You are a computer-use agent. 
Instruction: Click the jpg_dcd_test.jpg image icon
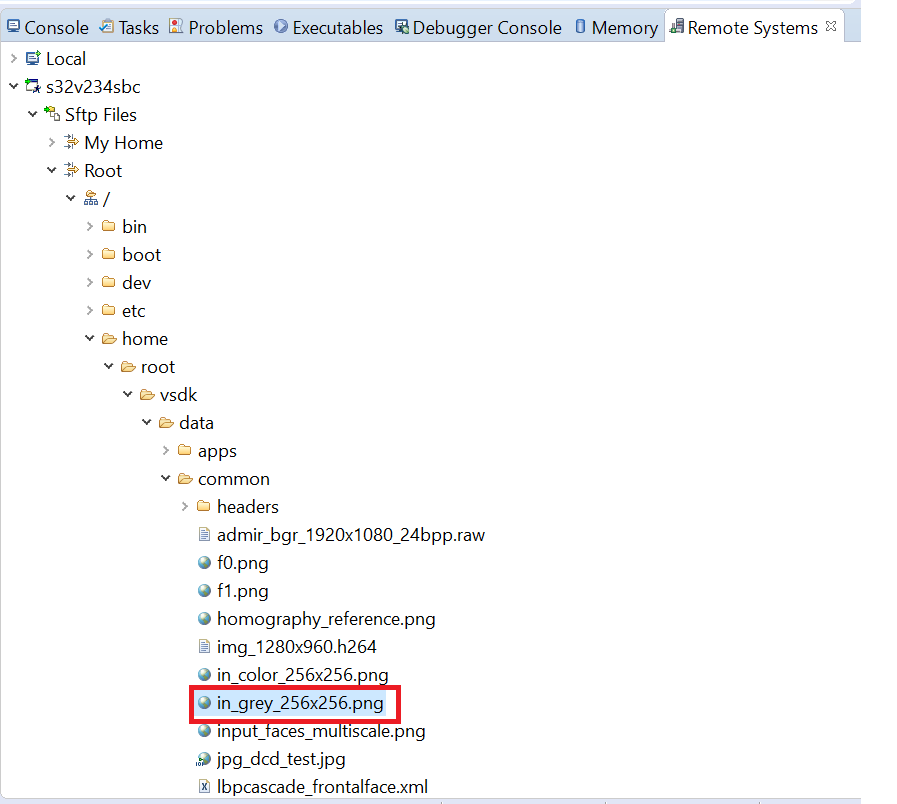[x=204, y=759]
